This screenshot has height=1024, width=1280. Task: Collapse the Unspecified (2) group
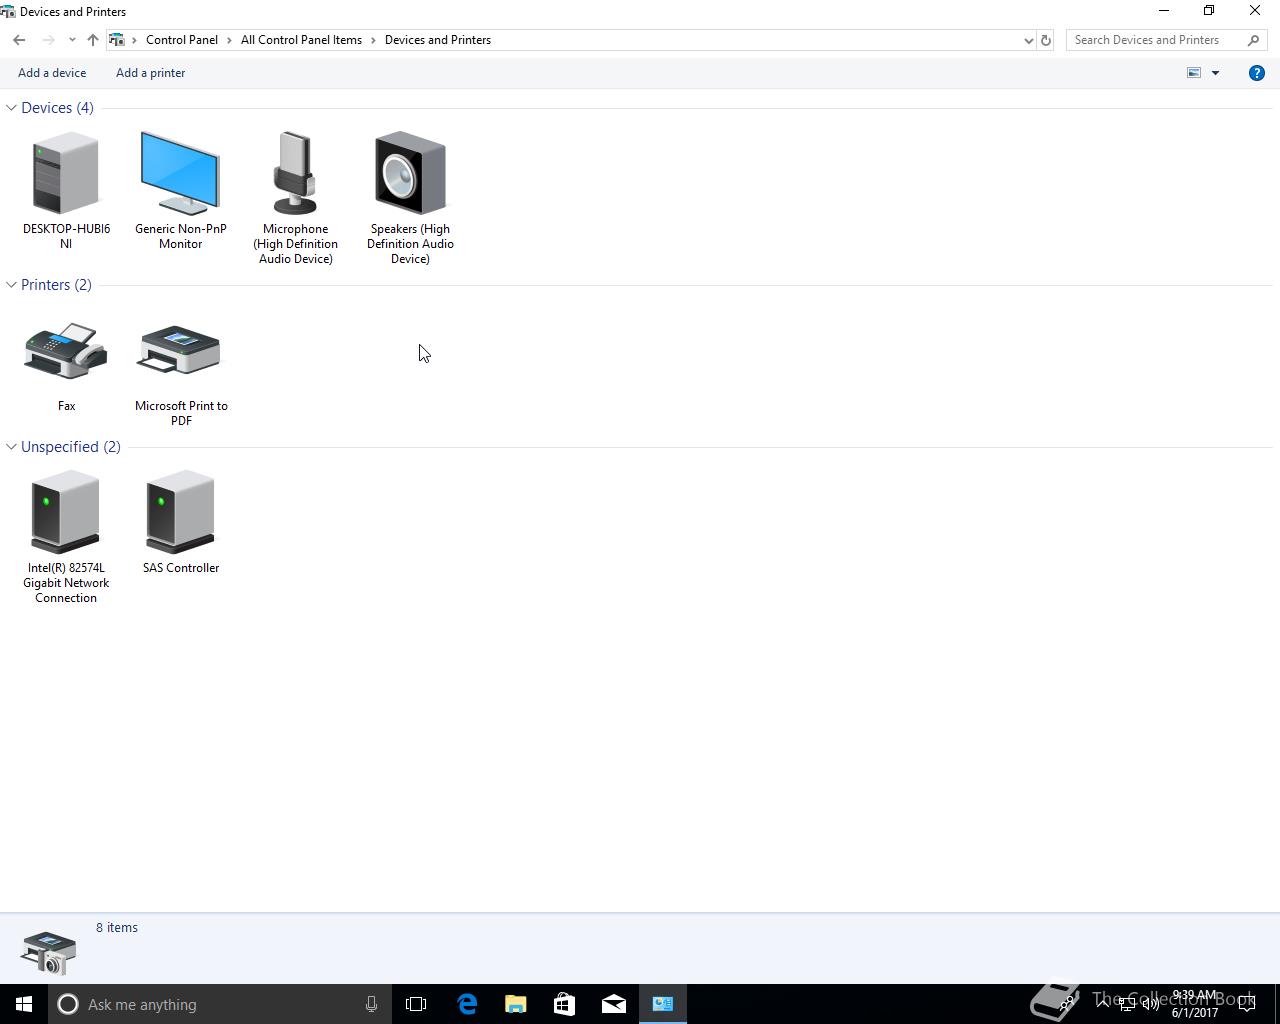click(x=11, y=447)
